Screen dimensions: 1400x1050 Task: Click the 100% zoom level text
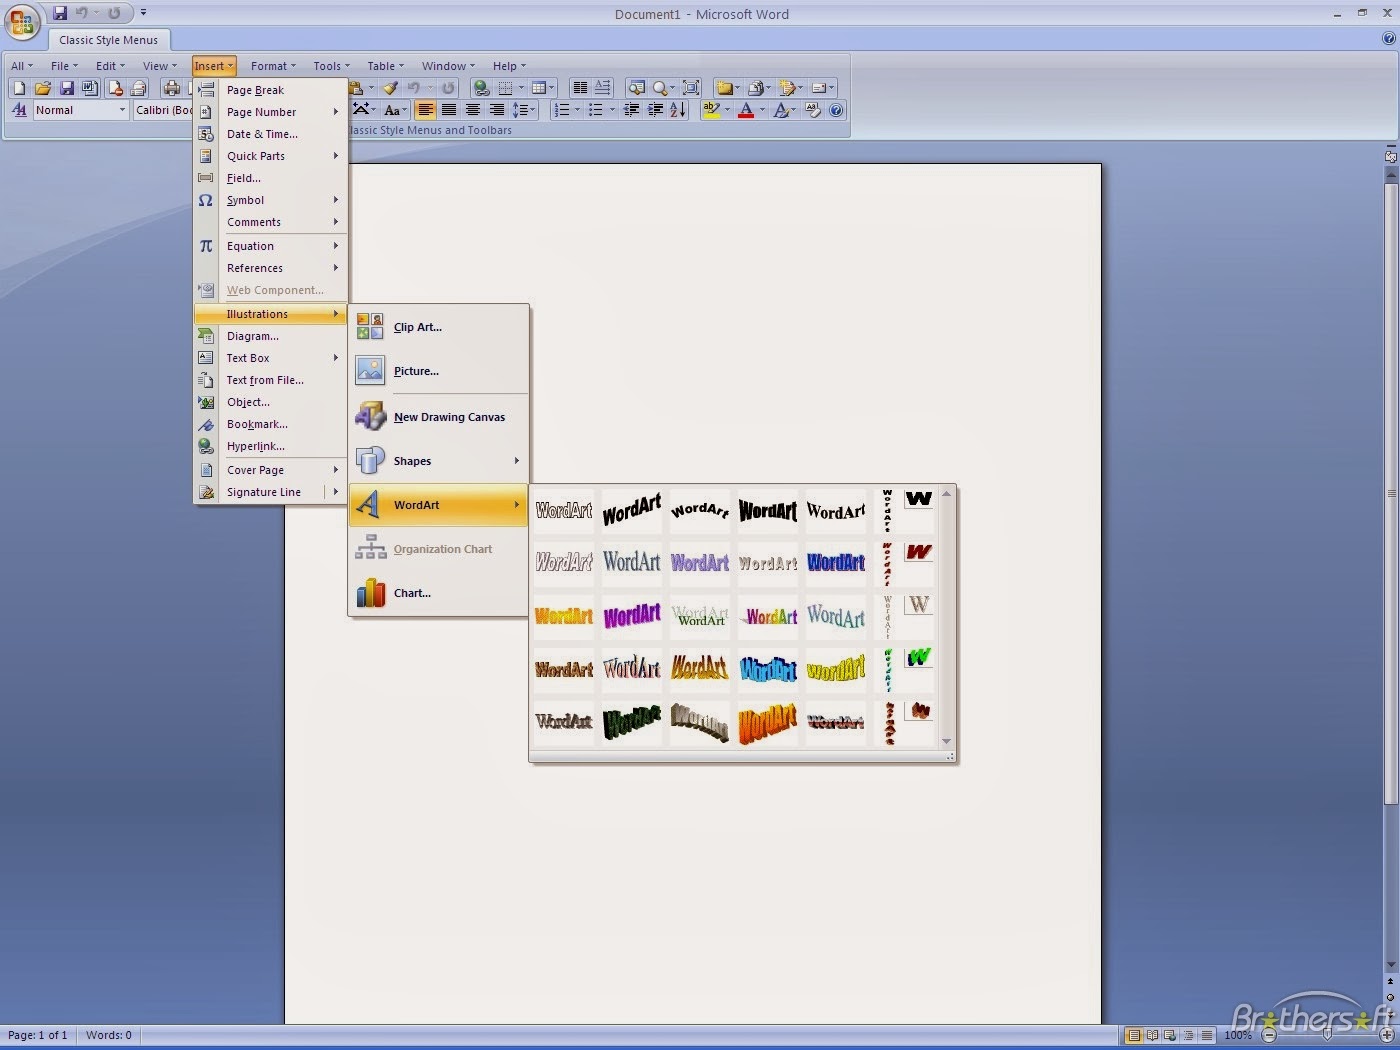[1238, 1035]
